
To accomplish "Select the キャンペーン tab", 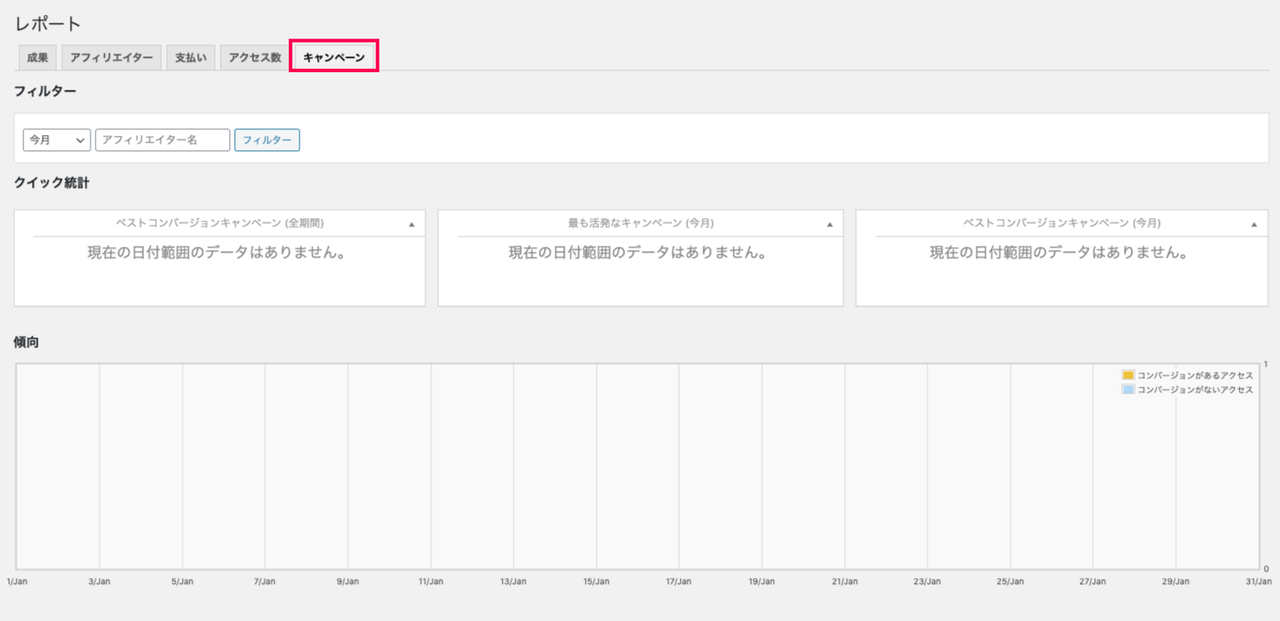I will 334,57.
